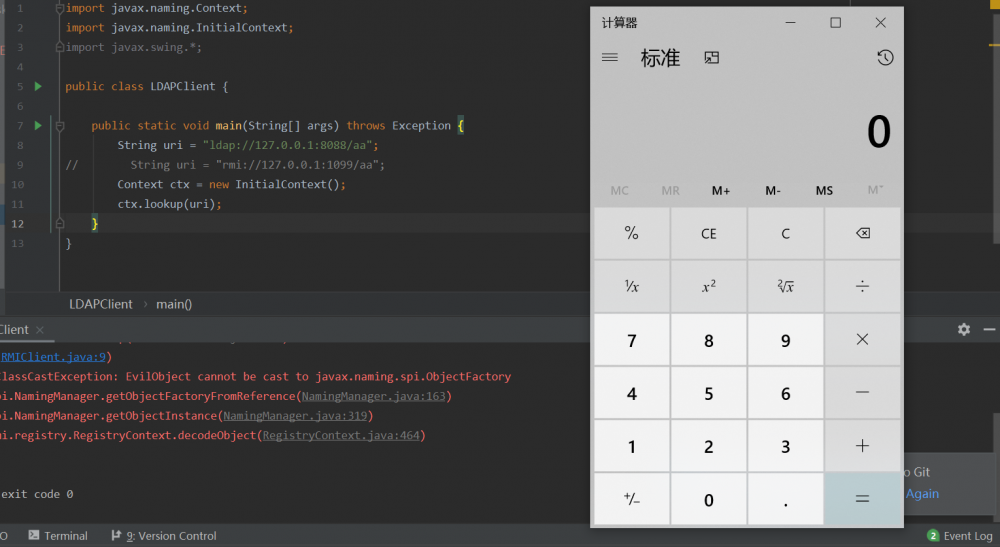1000x547 pixels.
Task: Open the RMIClient.java:9 stack trace link
Action: (56, 357)
